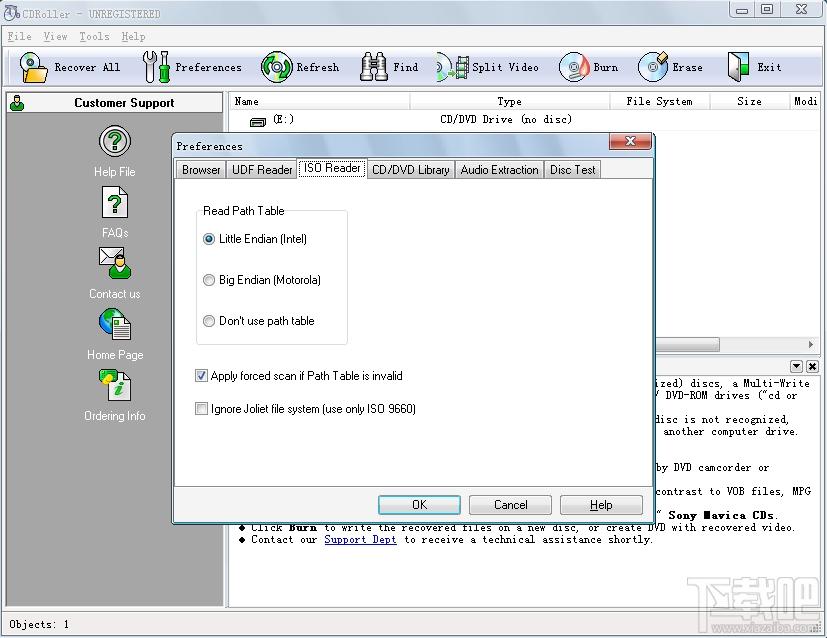Click the Erase disc icon
This screenshot has width=827, height=638.
point(653,67)
